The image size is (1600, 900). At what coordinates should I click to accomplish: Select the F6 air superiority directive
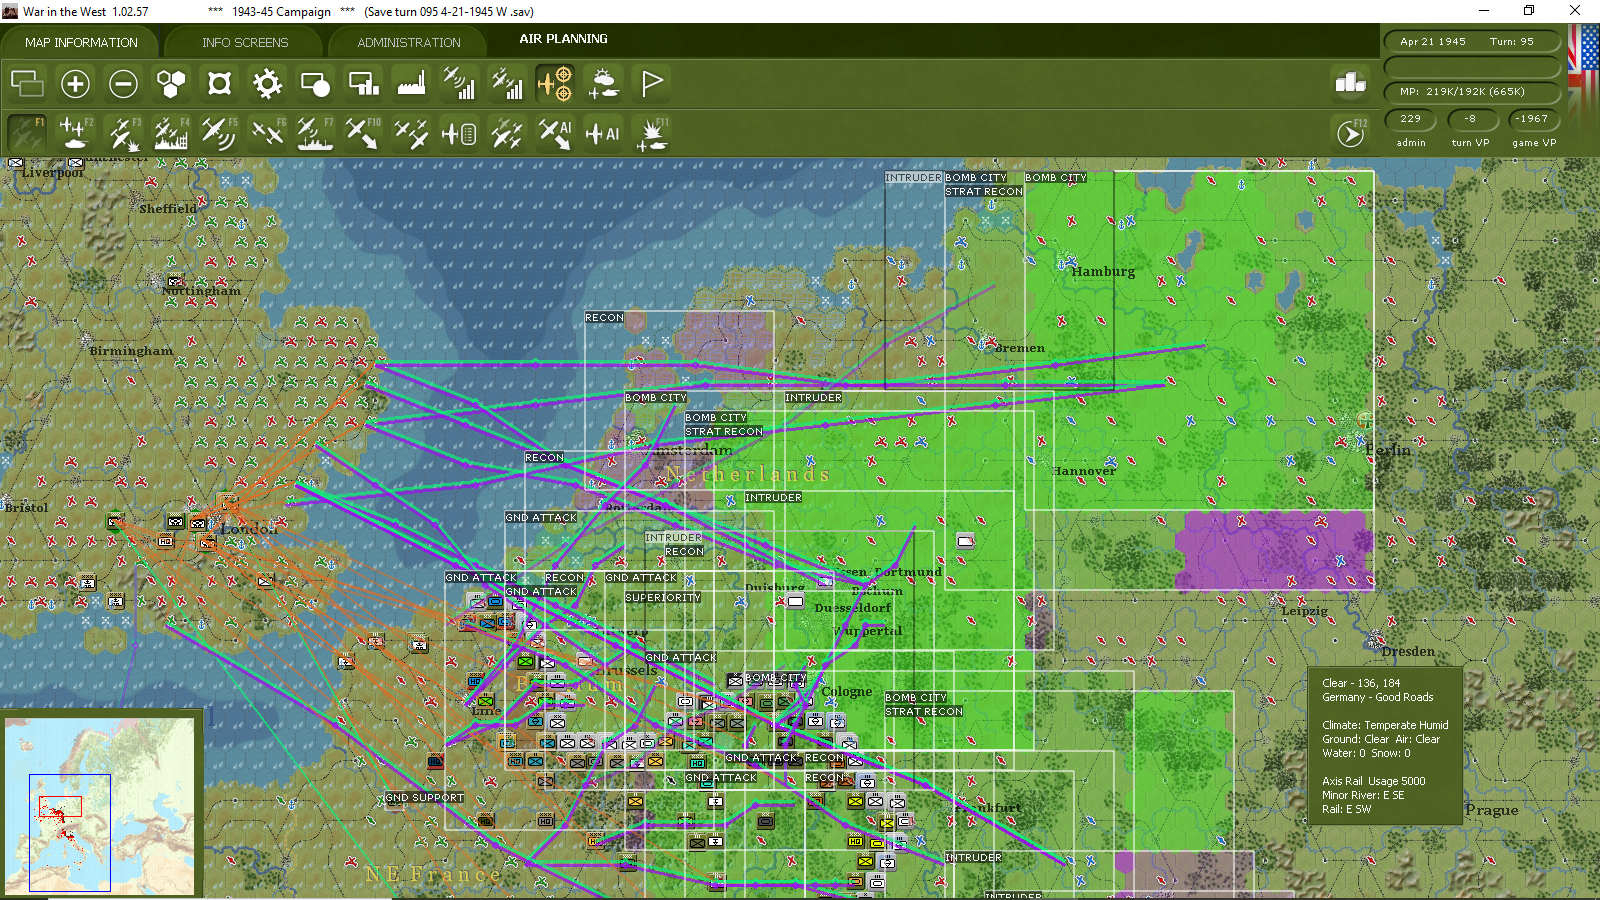point(267,133)
